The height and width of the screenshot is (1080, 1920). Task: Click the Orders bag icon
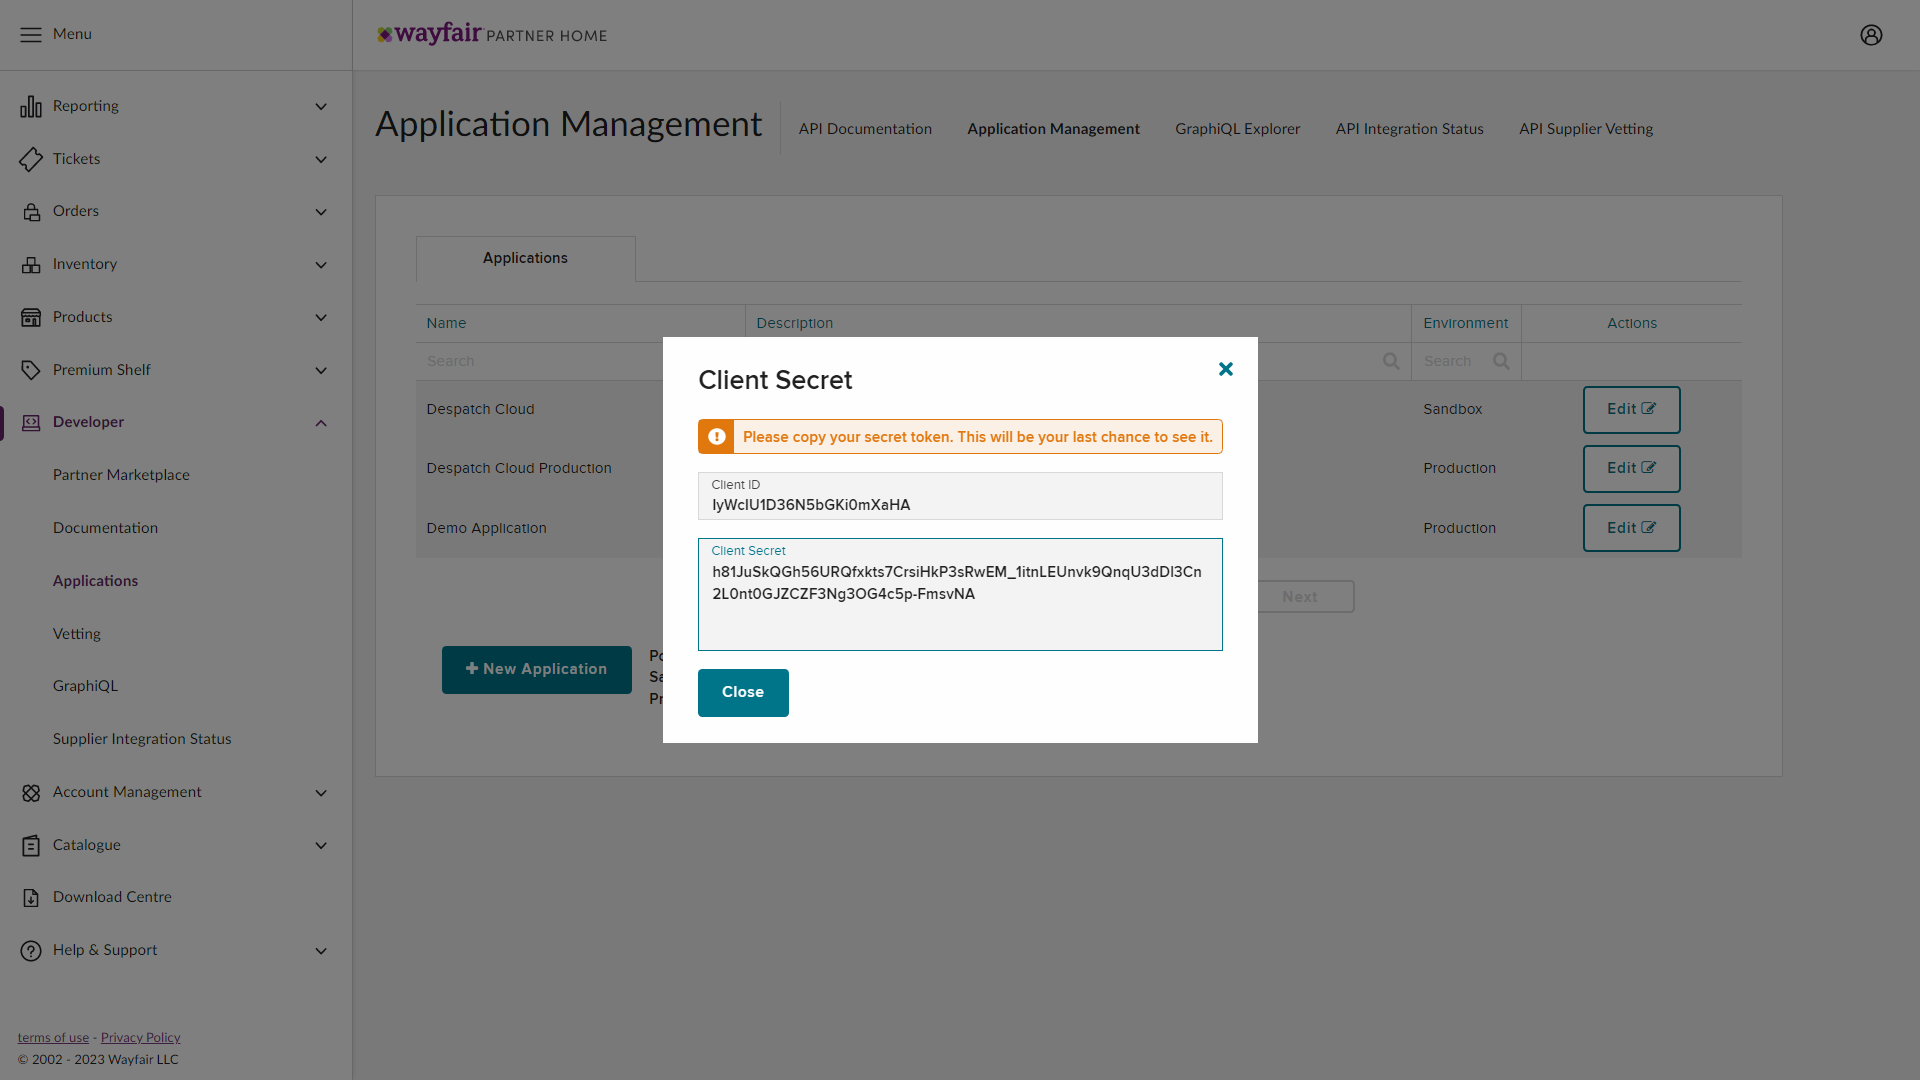[31, 212]
